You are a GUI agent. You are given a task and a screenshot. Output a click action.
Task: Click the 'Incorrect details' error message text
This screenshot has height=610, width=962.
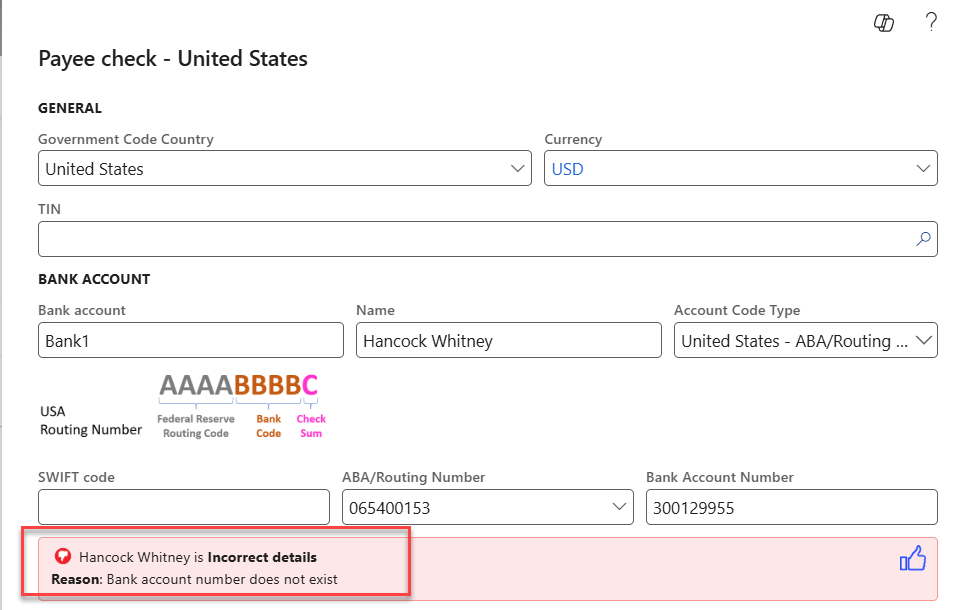[262, 557]
